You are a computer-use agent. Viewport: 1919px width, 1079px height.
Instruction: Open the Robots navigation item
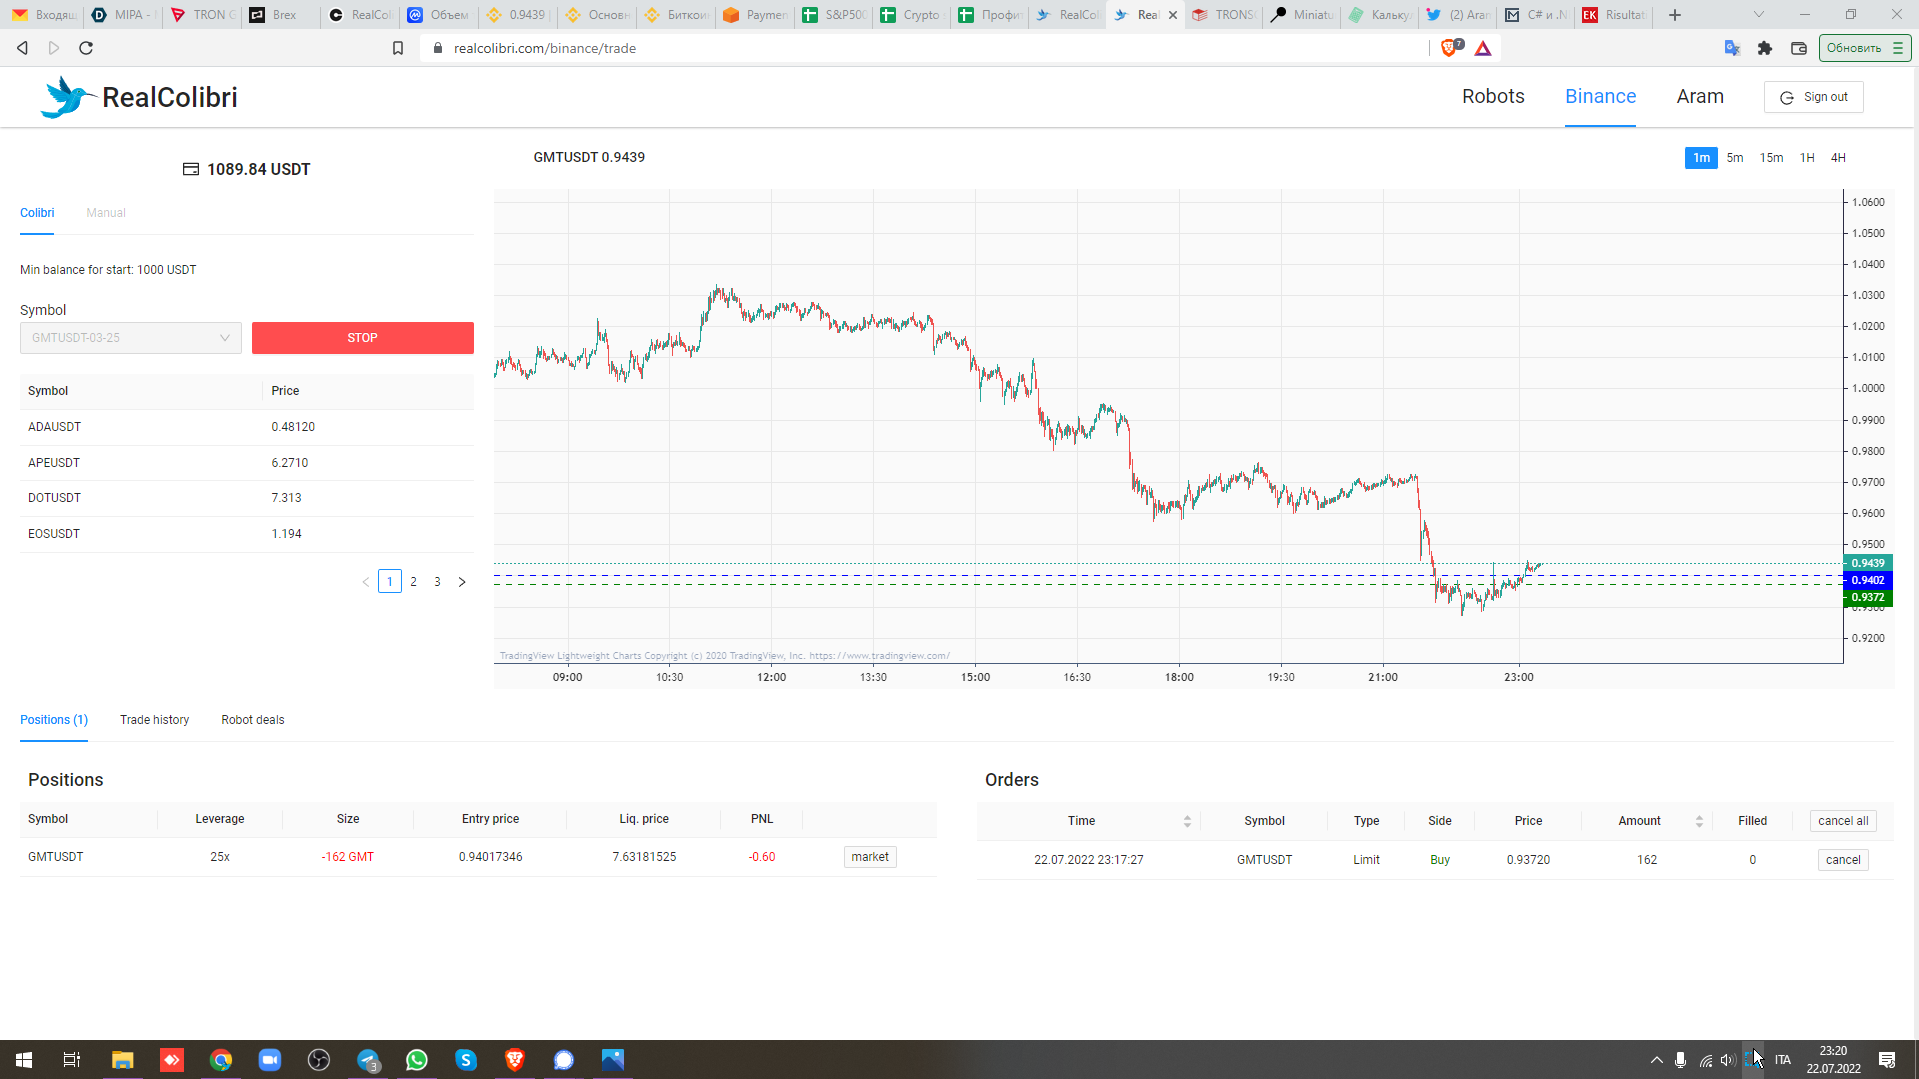pyautogui.click(x=1493, y=97)
